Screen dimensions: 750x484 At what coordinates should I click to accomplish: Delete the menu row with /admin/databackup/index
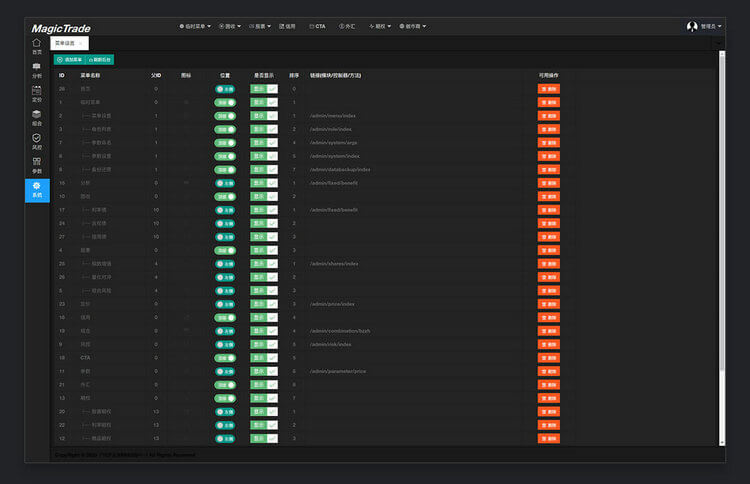coord(549,170)
